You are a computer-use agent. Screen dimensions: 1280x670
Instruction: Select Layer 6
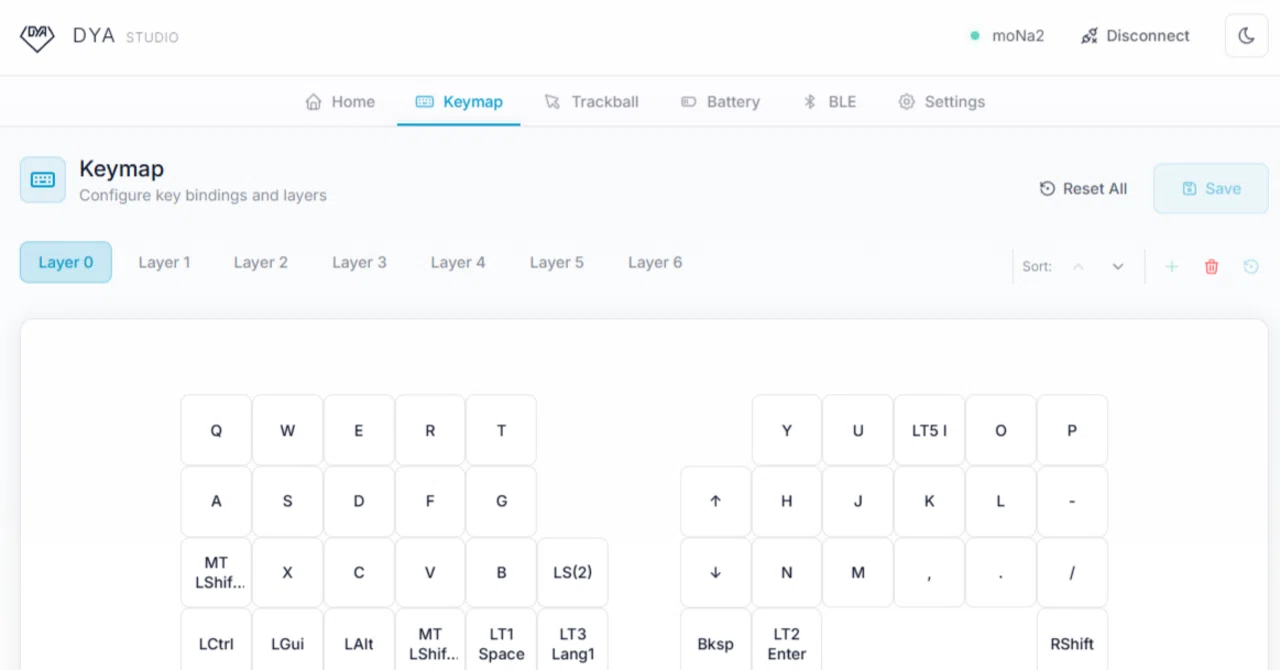click(x=655, y=262)
